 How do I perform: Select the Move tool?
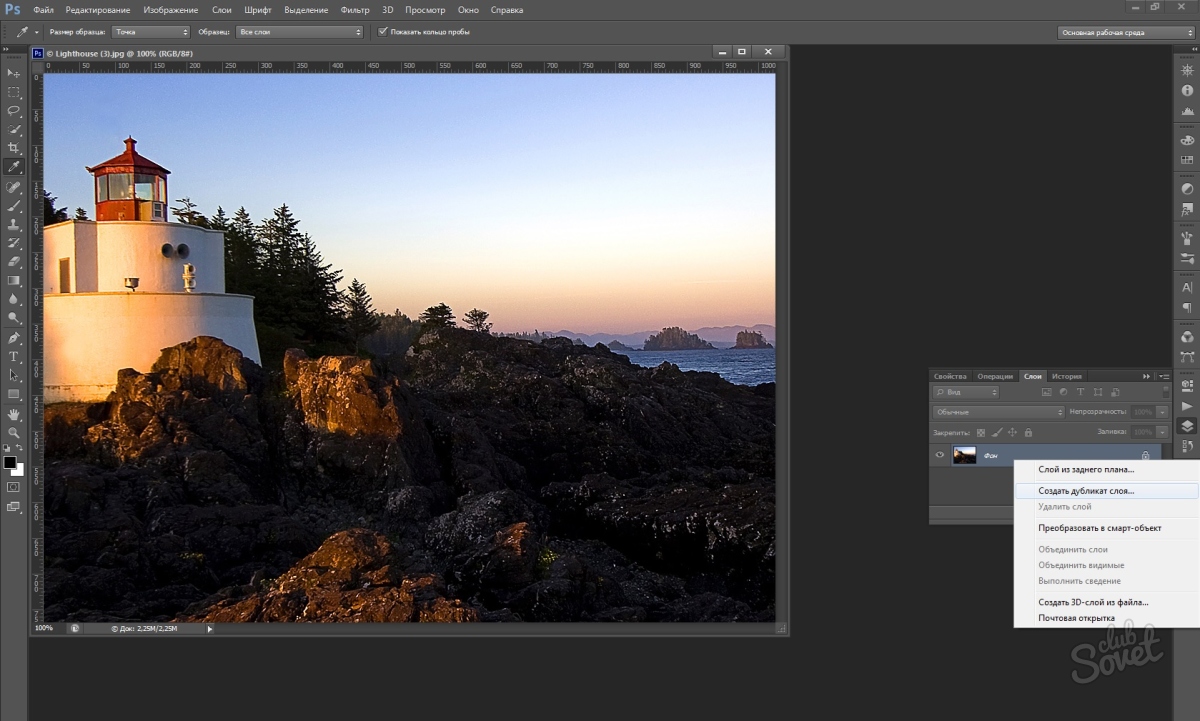(x=14, y=73)
